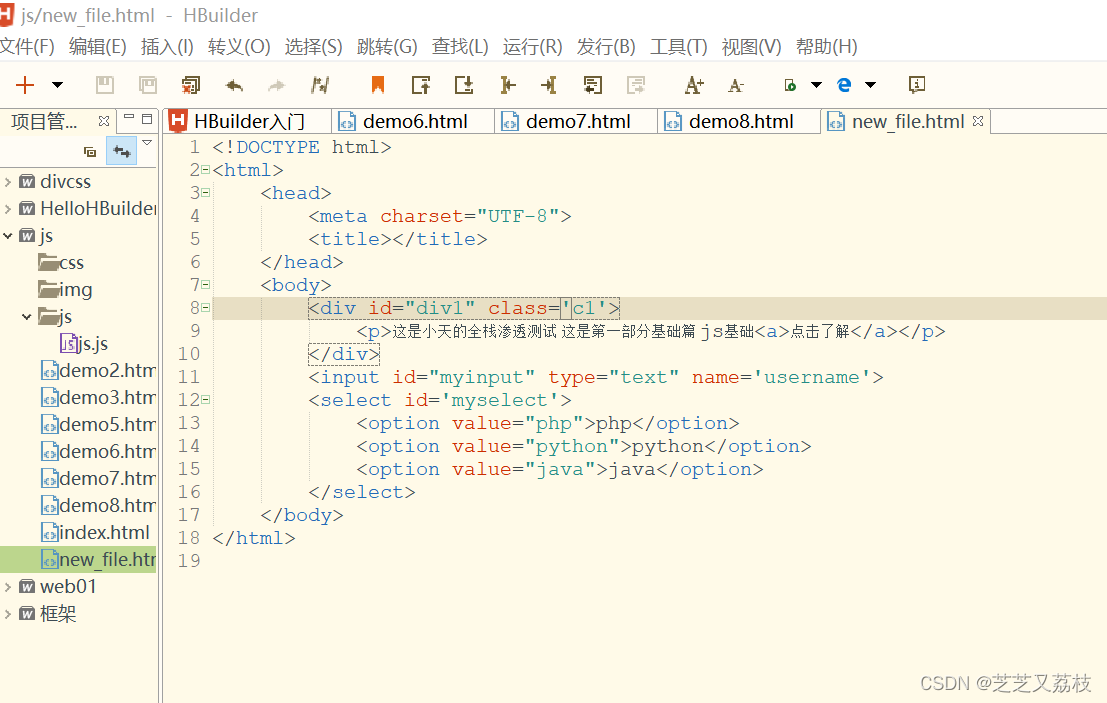Close the new_file.html editor tab
Image resolution: width=1107 pixels, height=703 pixels.
(978, 121)
